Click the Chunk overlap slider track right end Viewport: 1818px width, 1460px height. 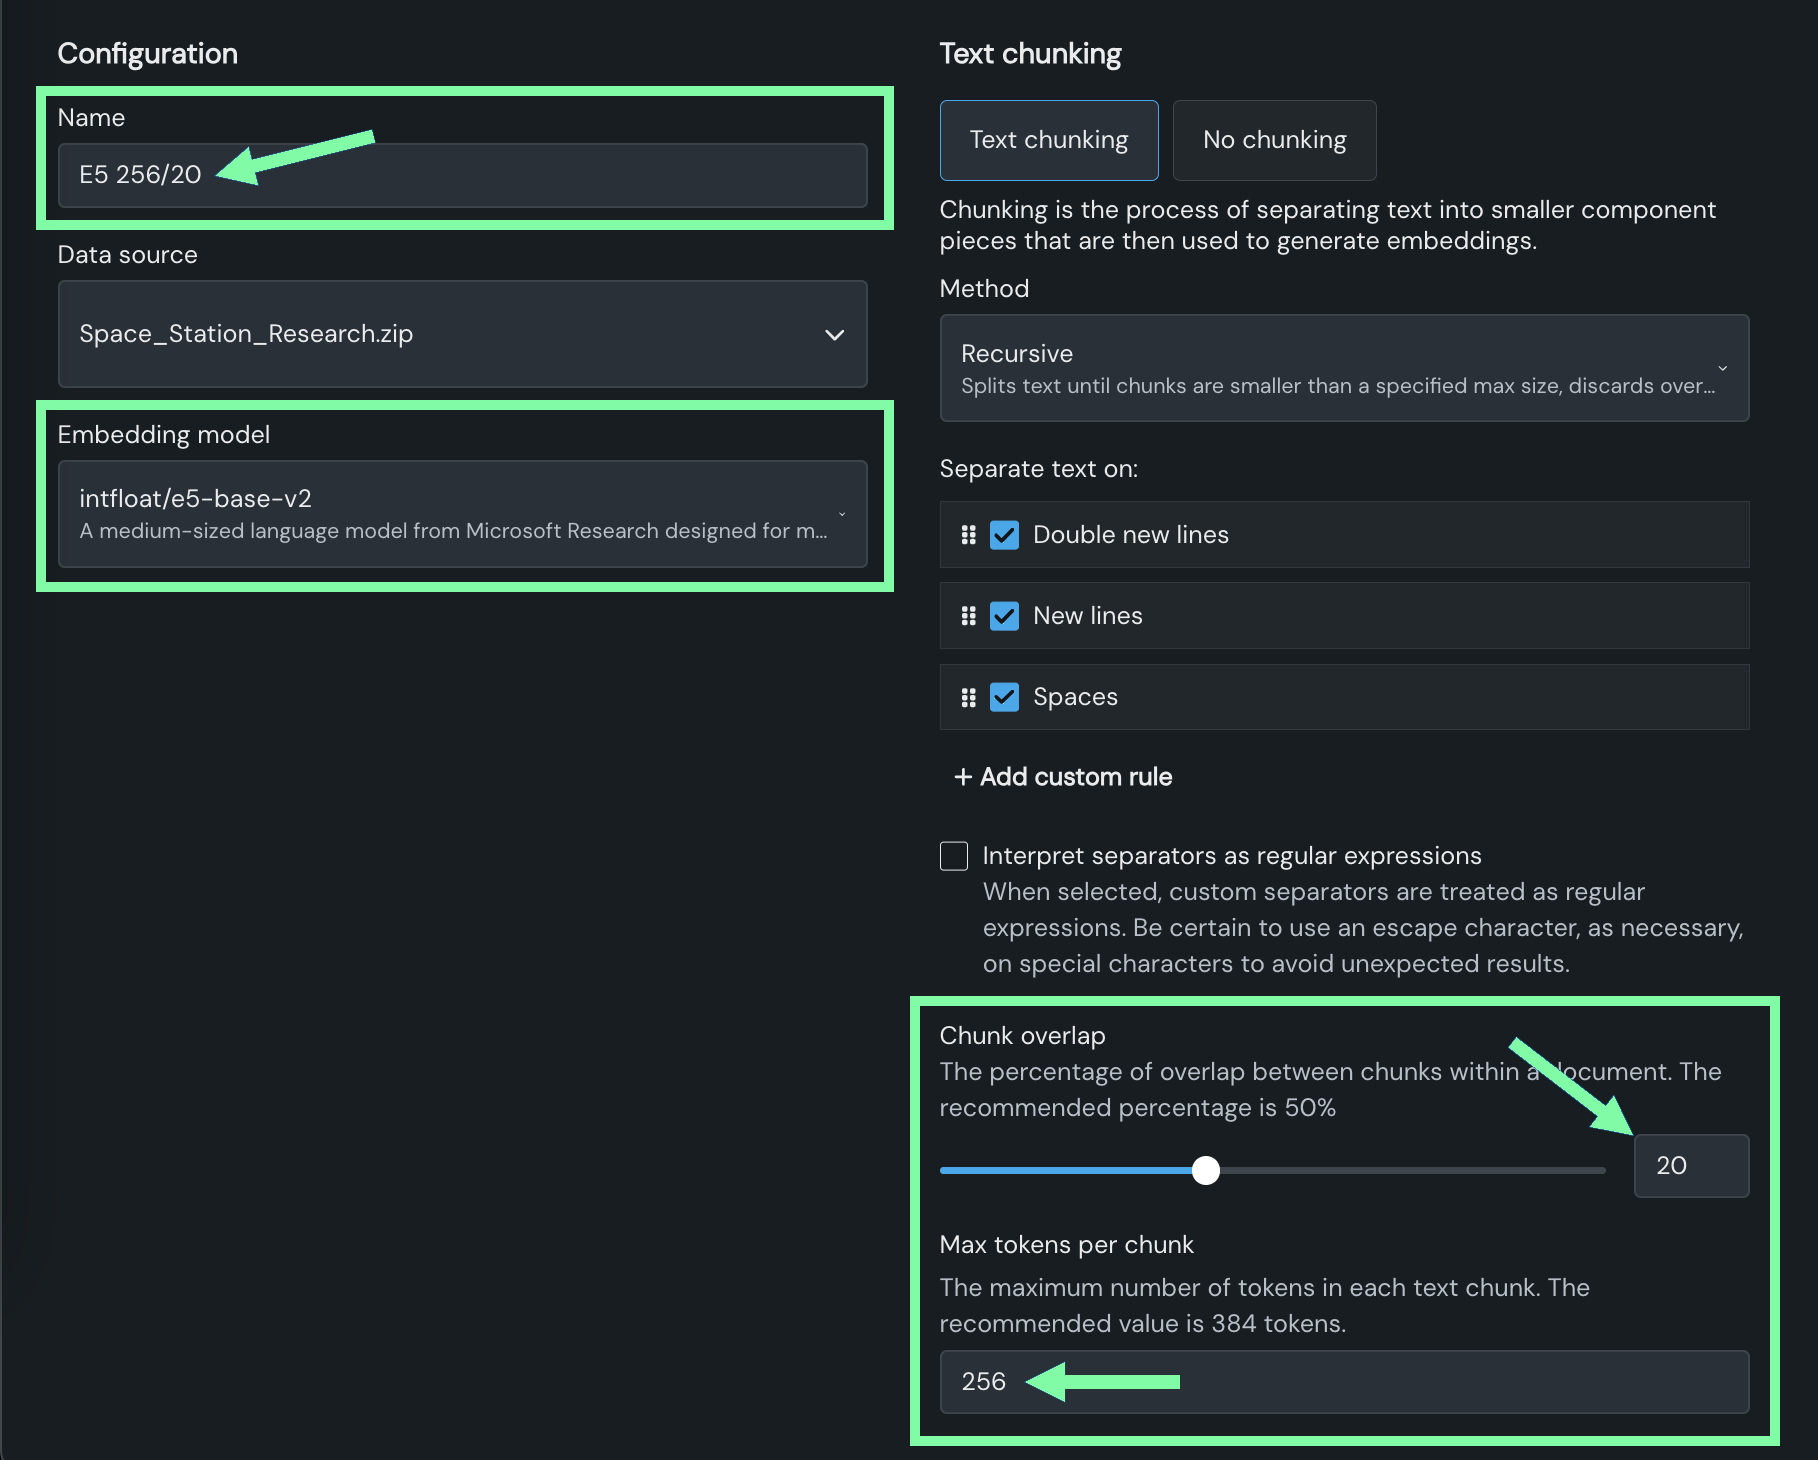pyautogui.click(x=1598, y=1170)
